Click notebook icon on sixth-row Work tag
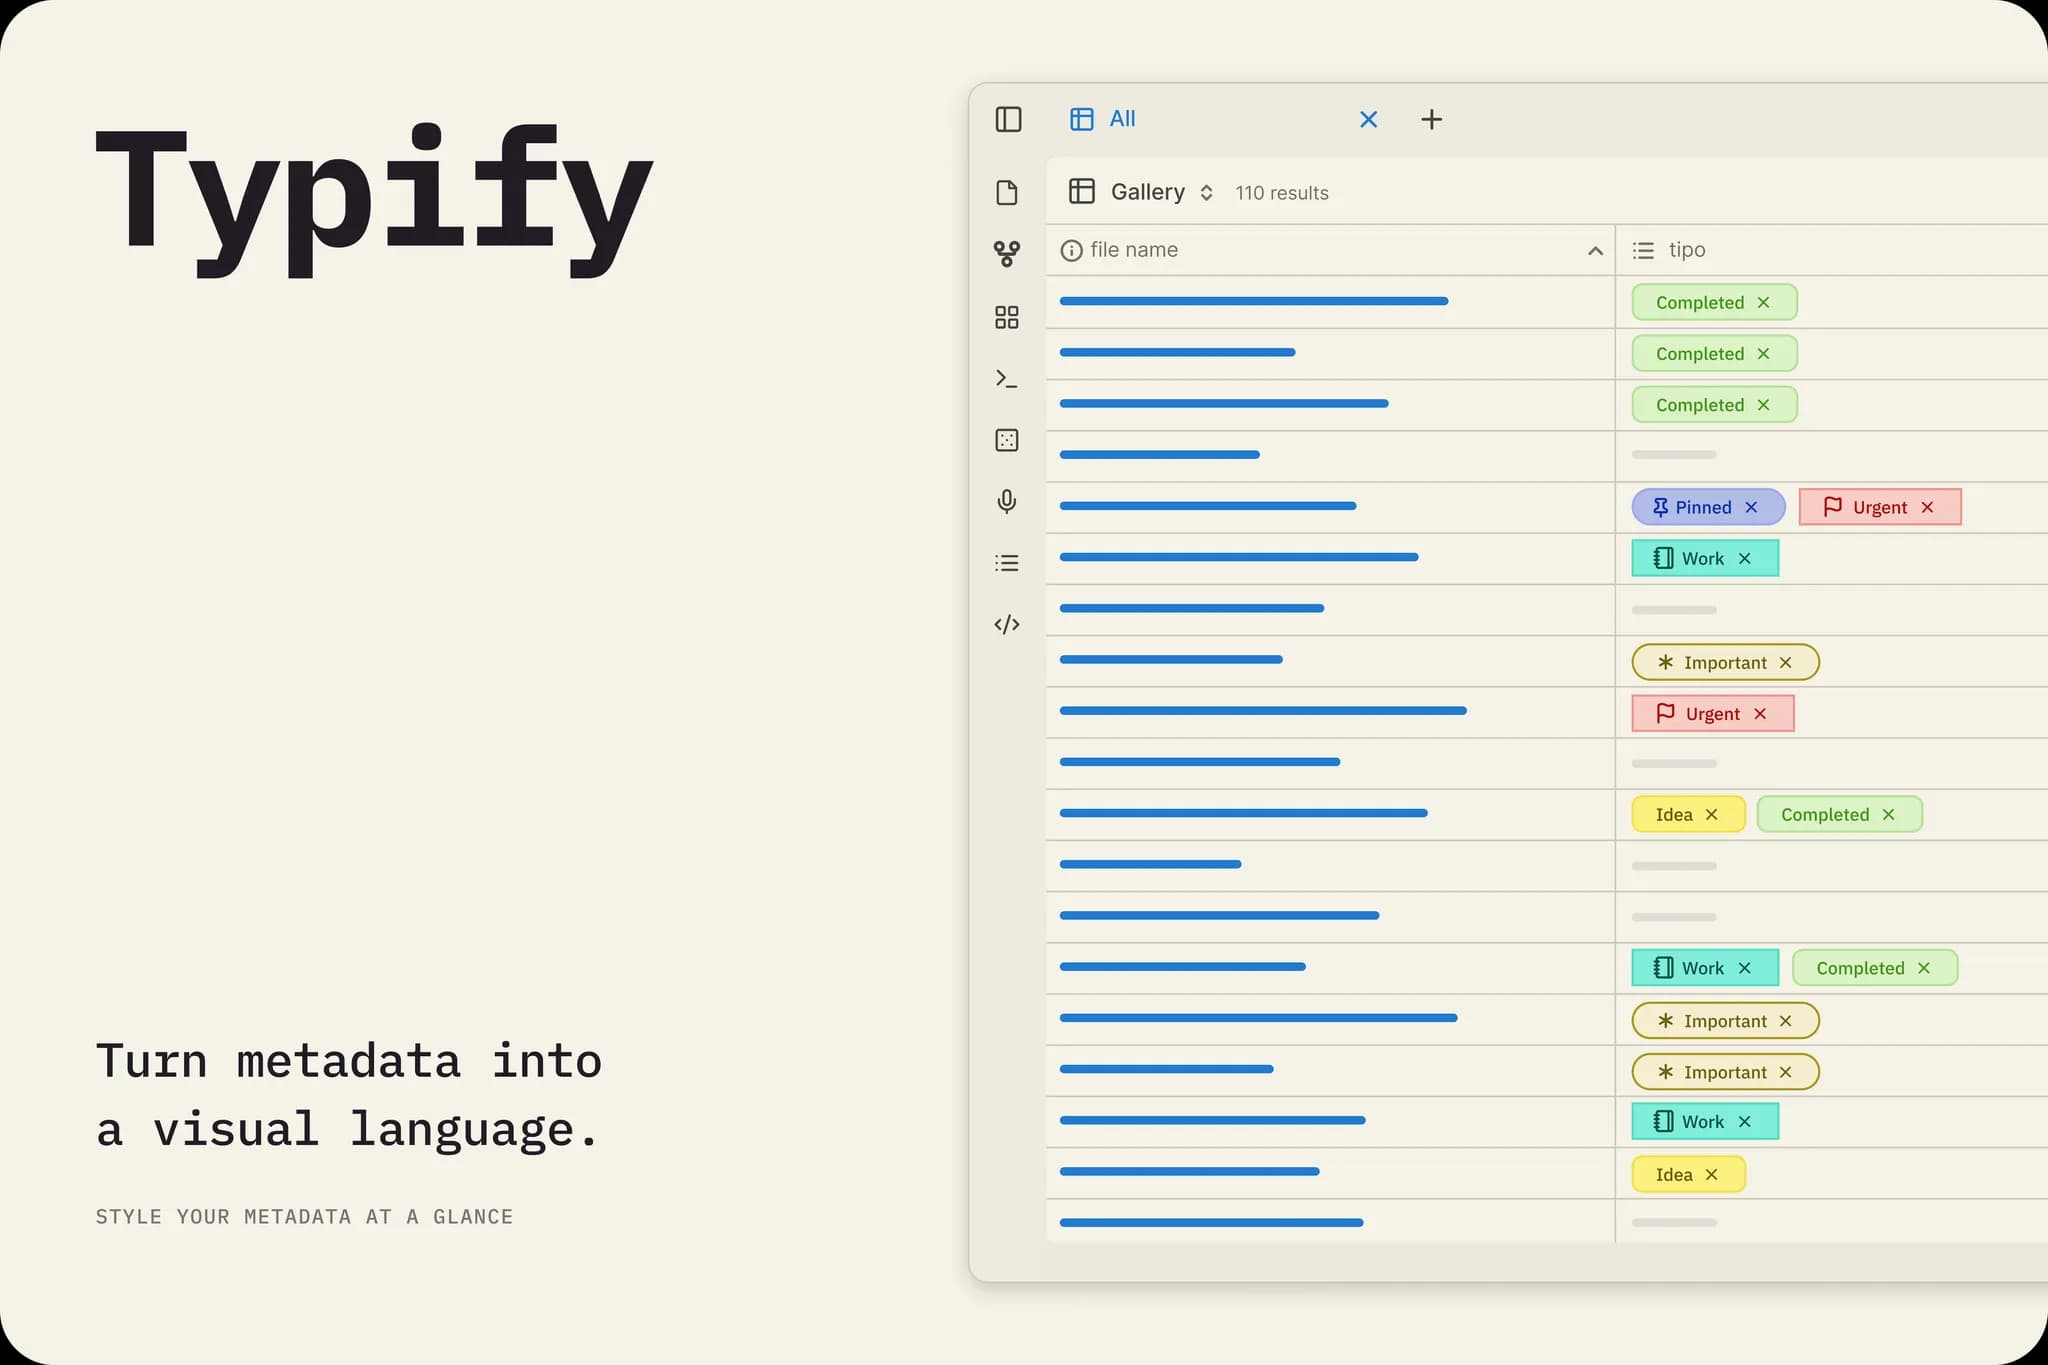 pyautogui.click(x=1663, y=558)
